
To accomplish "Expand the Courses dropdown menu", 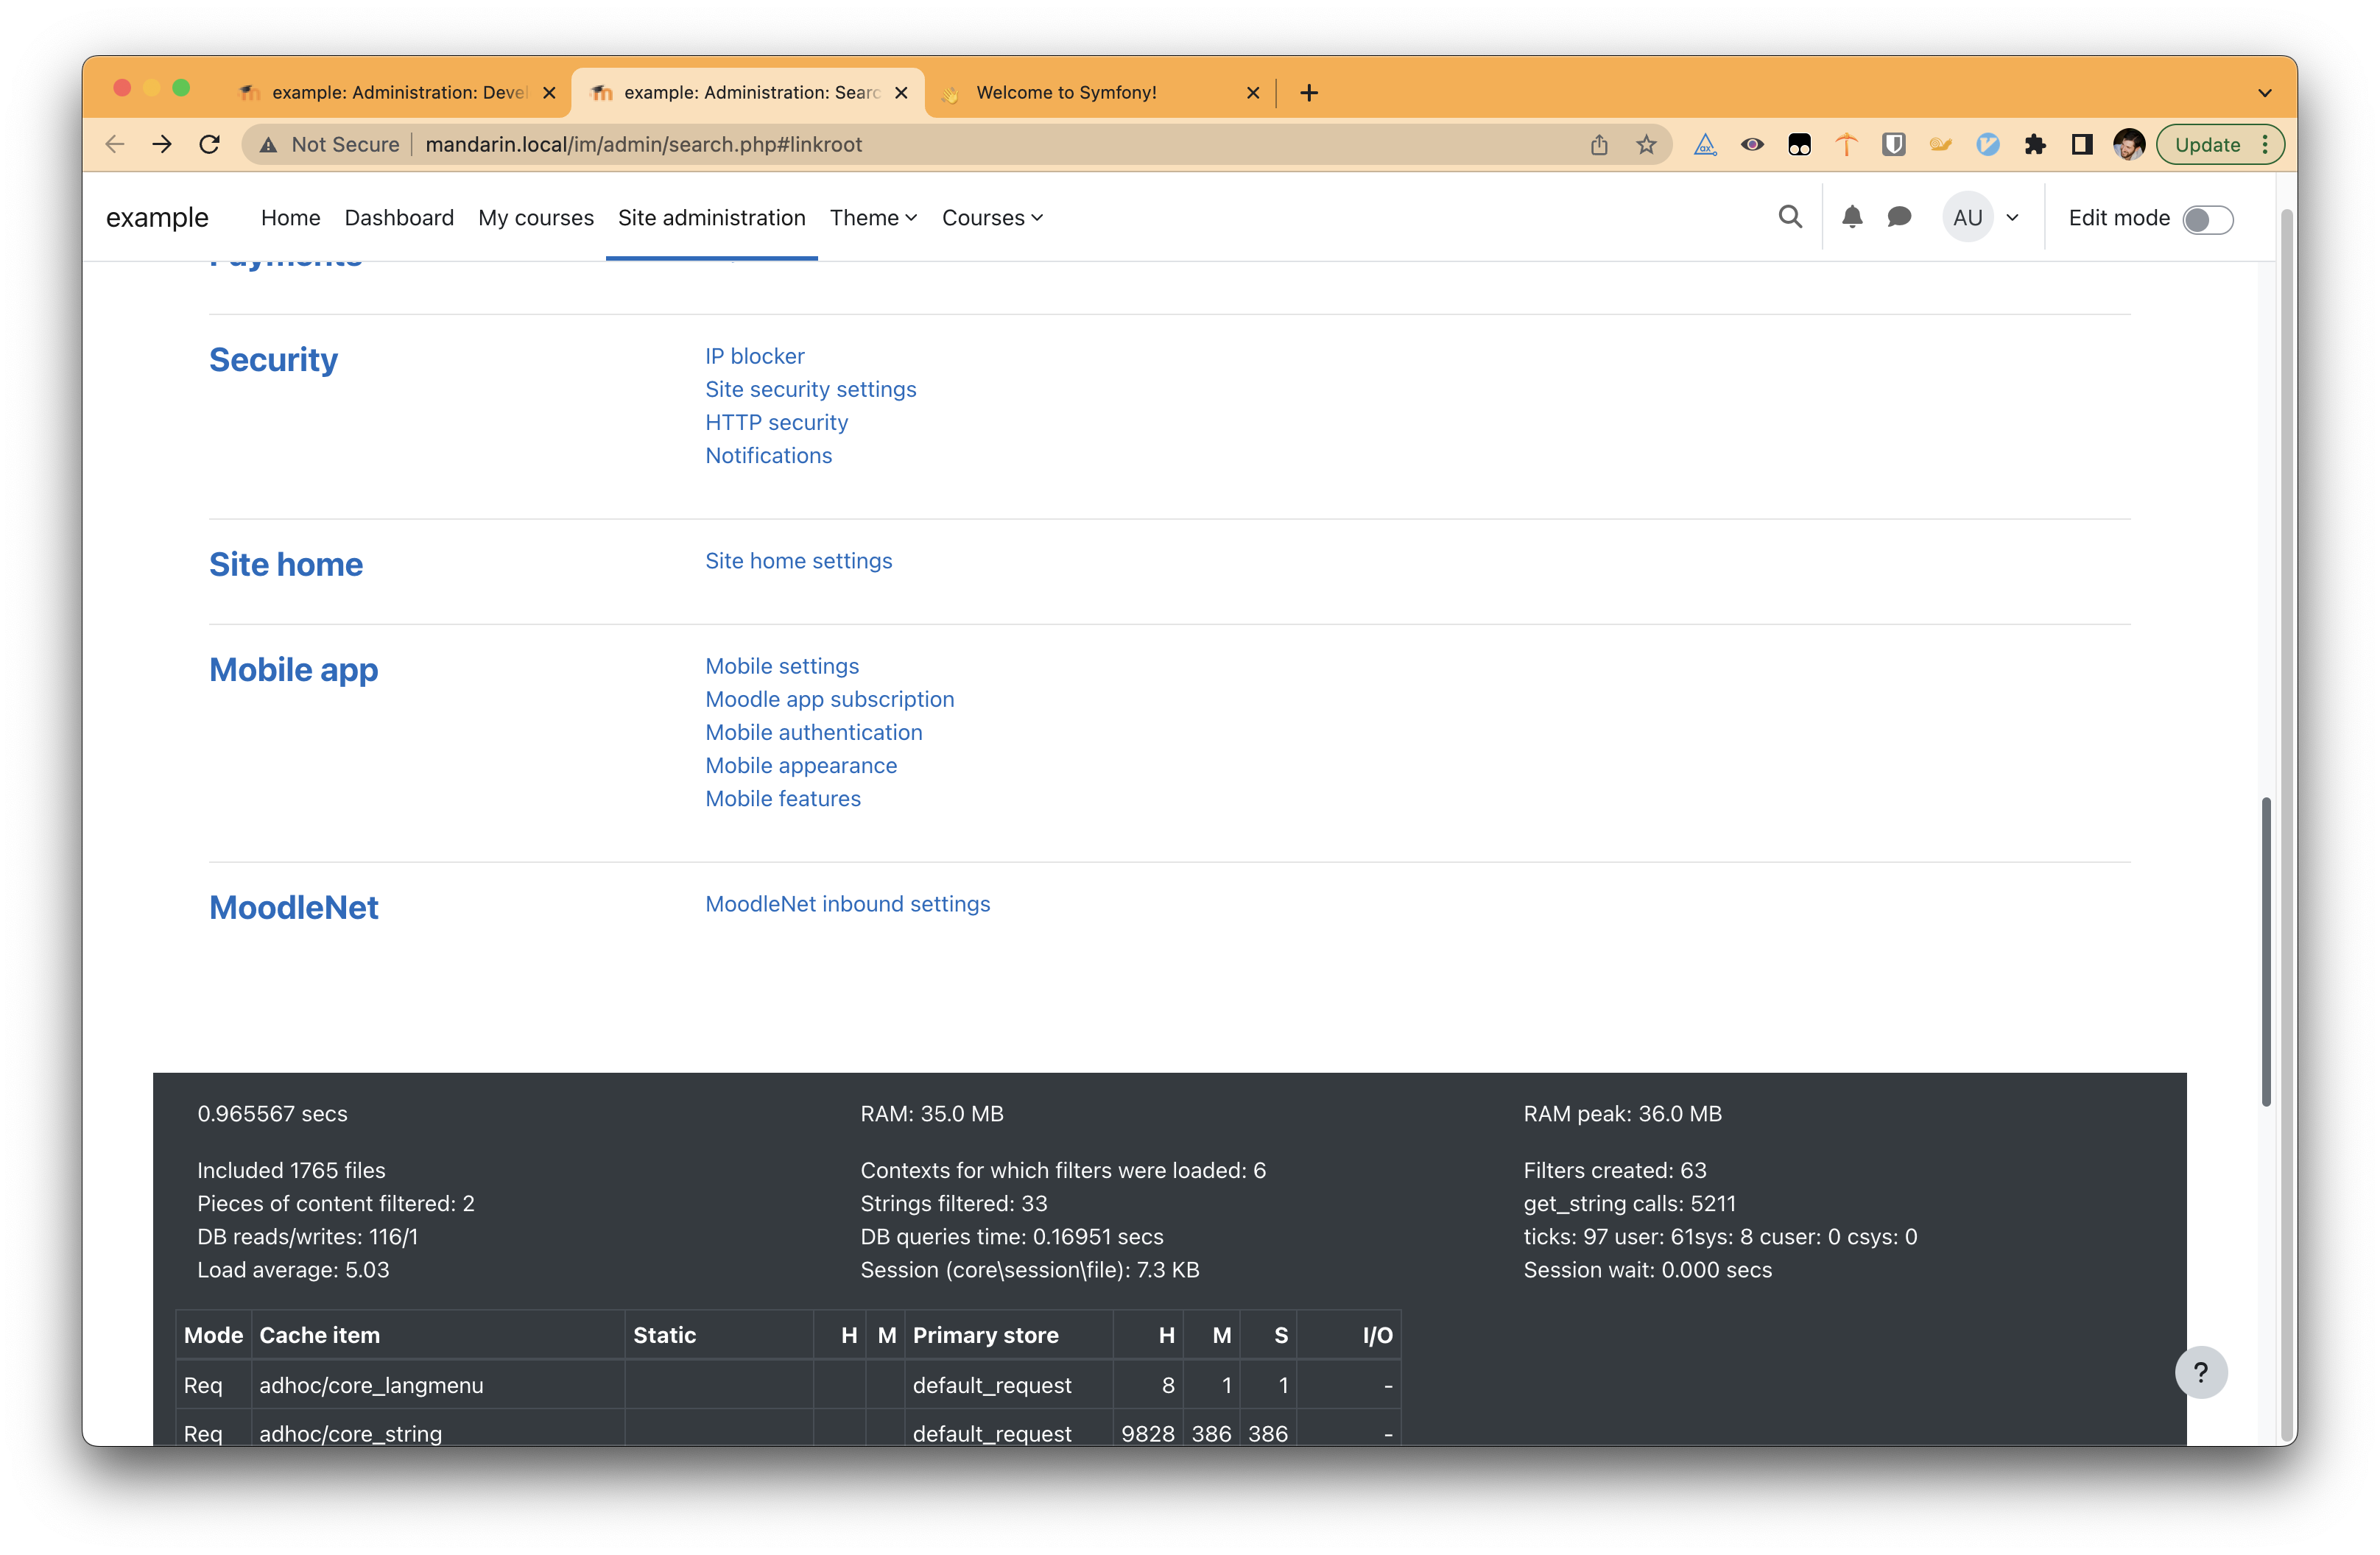I will (992, 218).
